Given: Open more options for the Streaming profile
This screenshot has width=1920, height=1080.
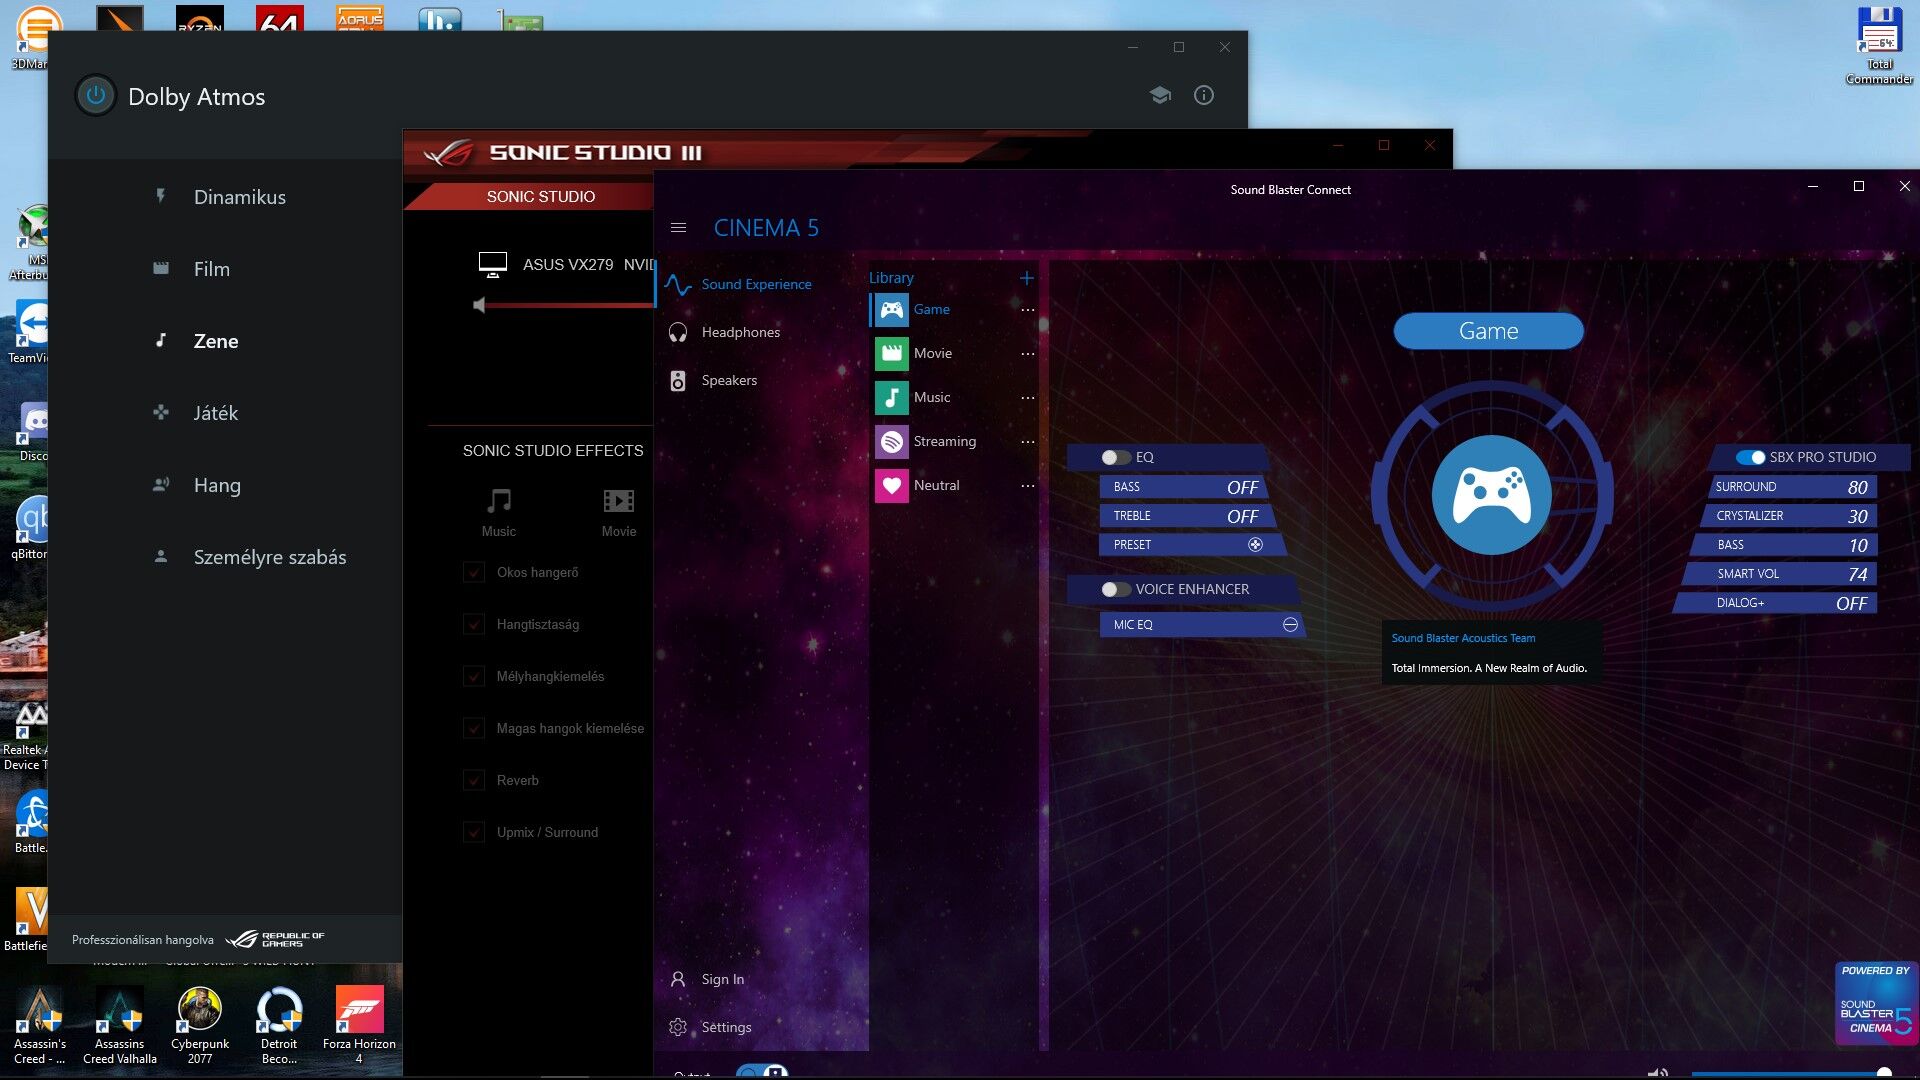Looking at the screenshot, I should tap(1027, 442).
